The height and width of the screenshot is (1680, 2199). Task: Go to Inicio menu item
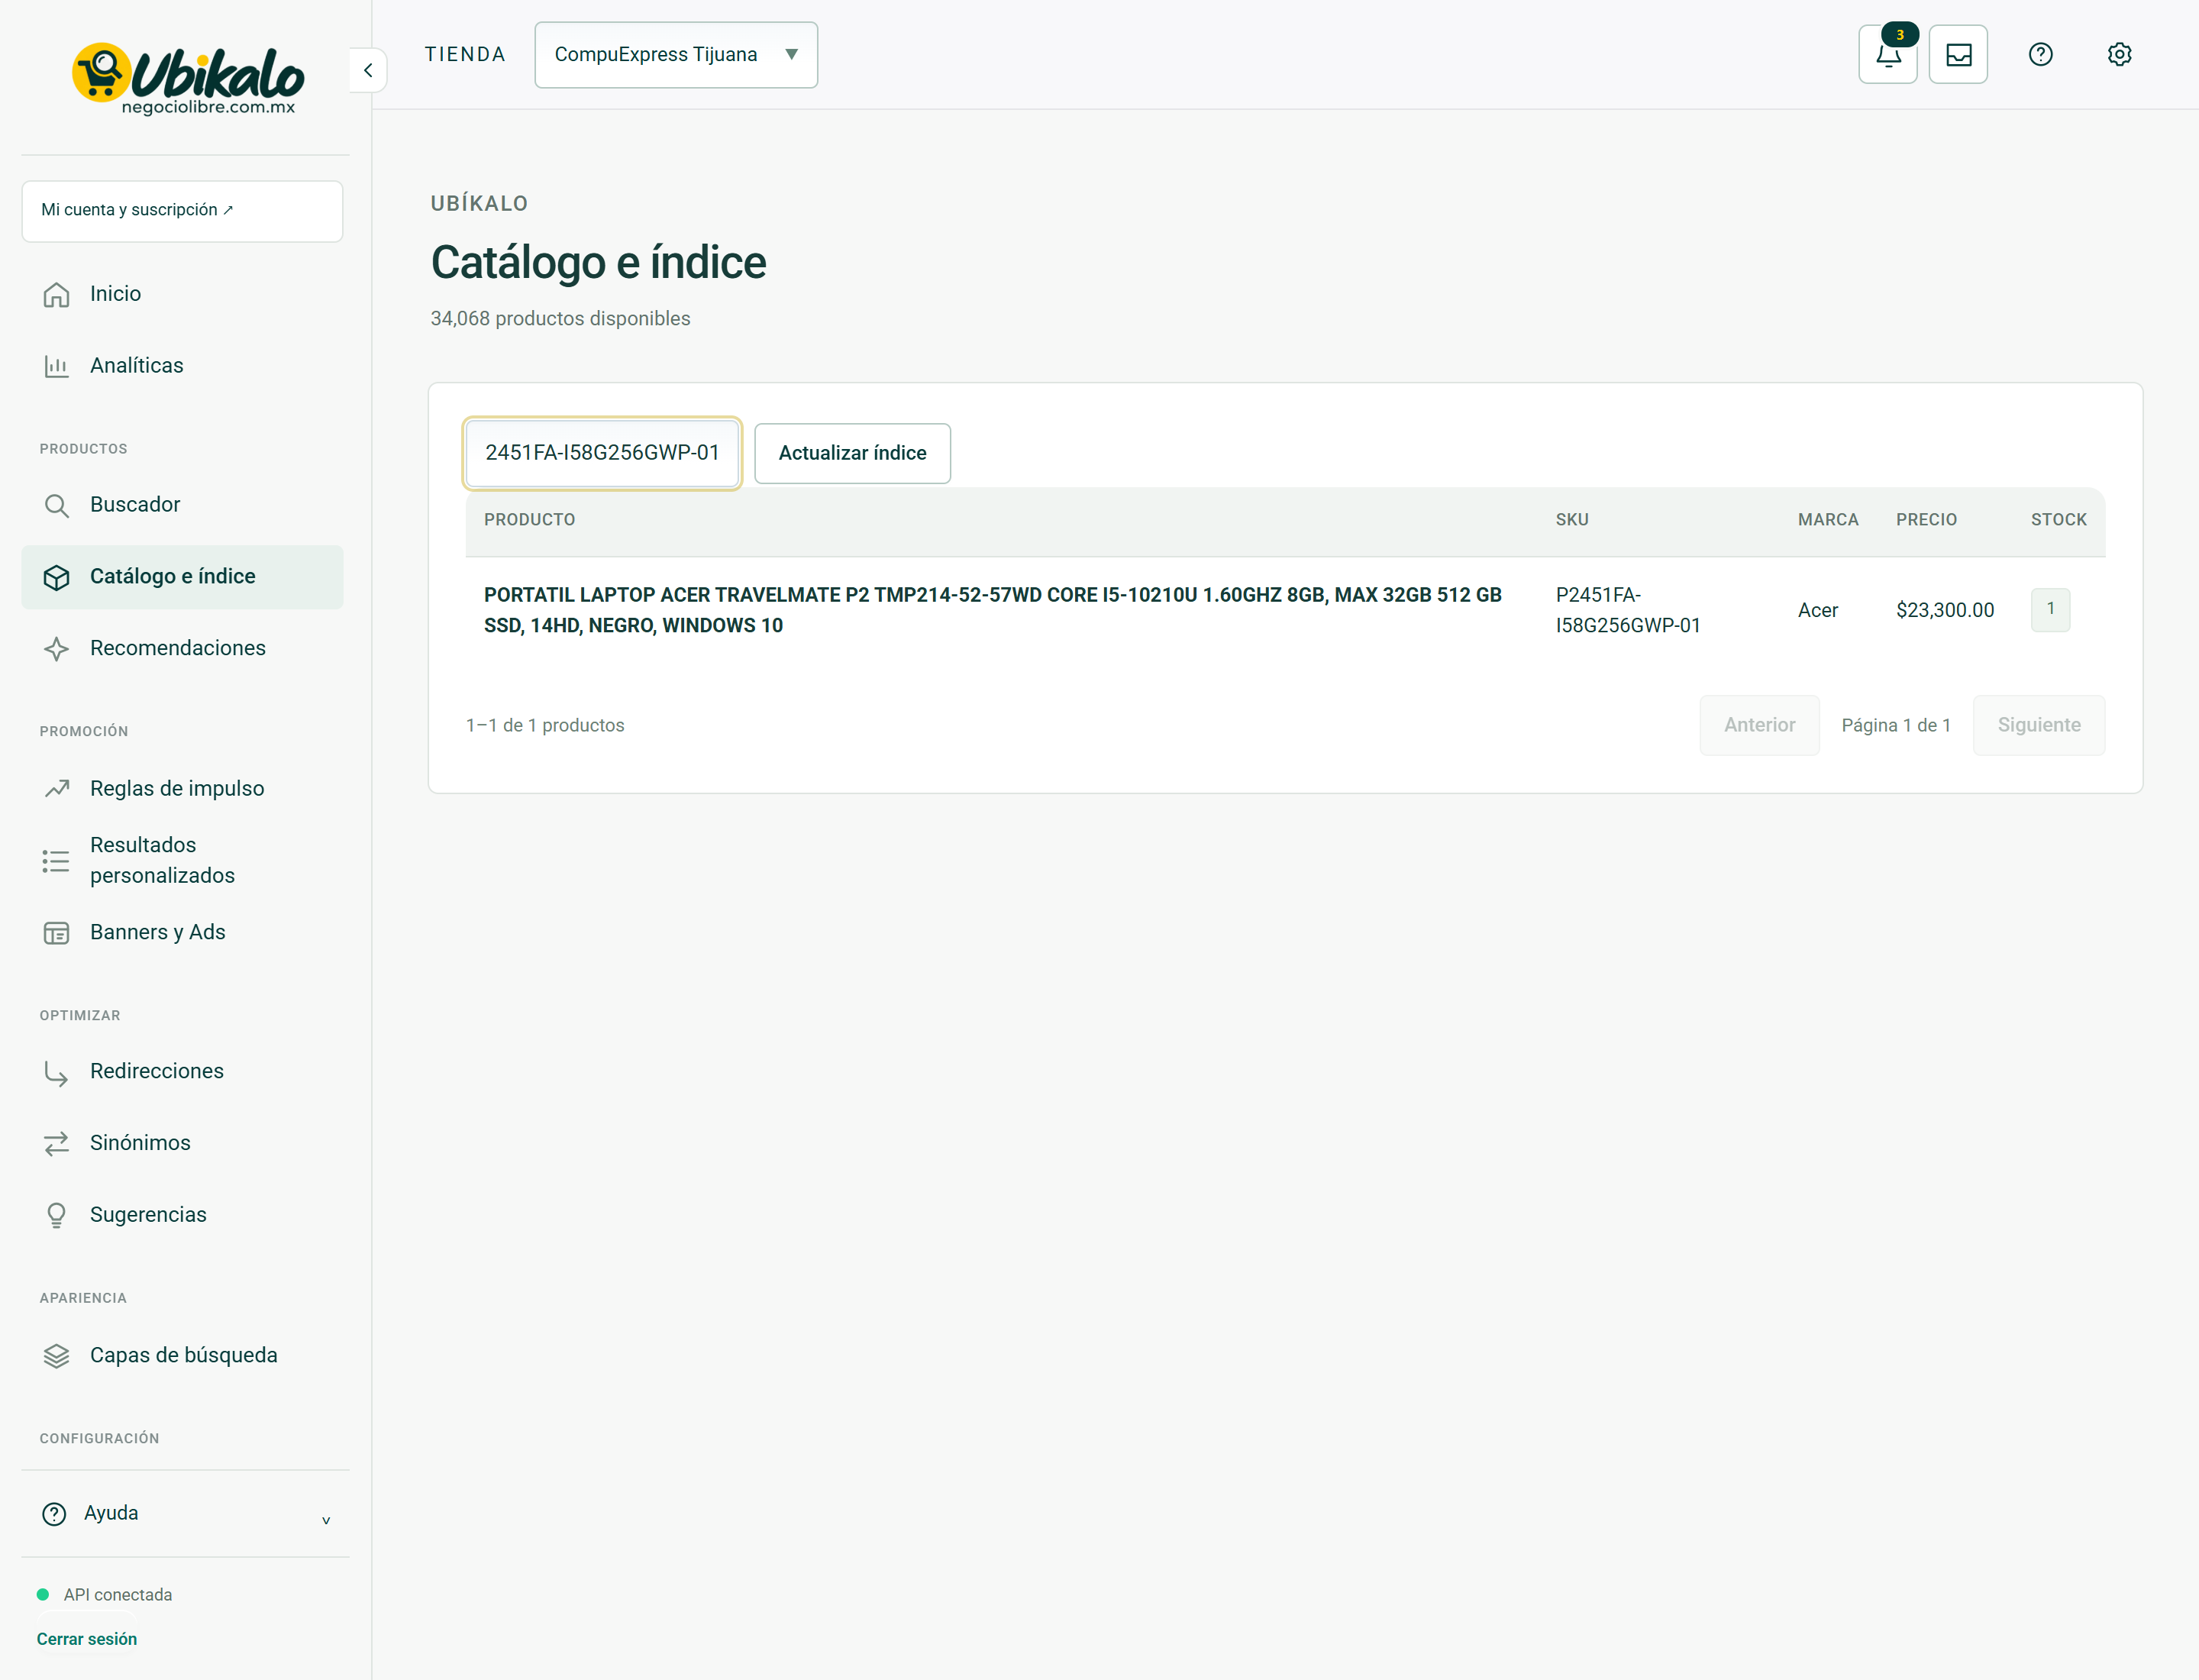pos(182,294)
